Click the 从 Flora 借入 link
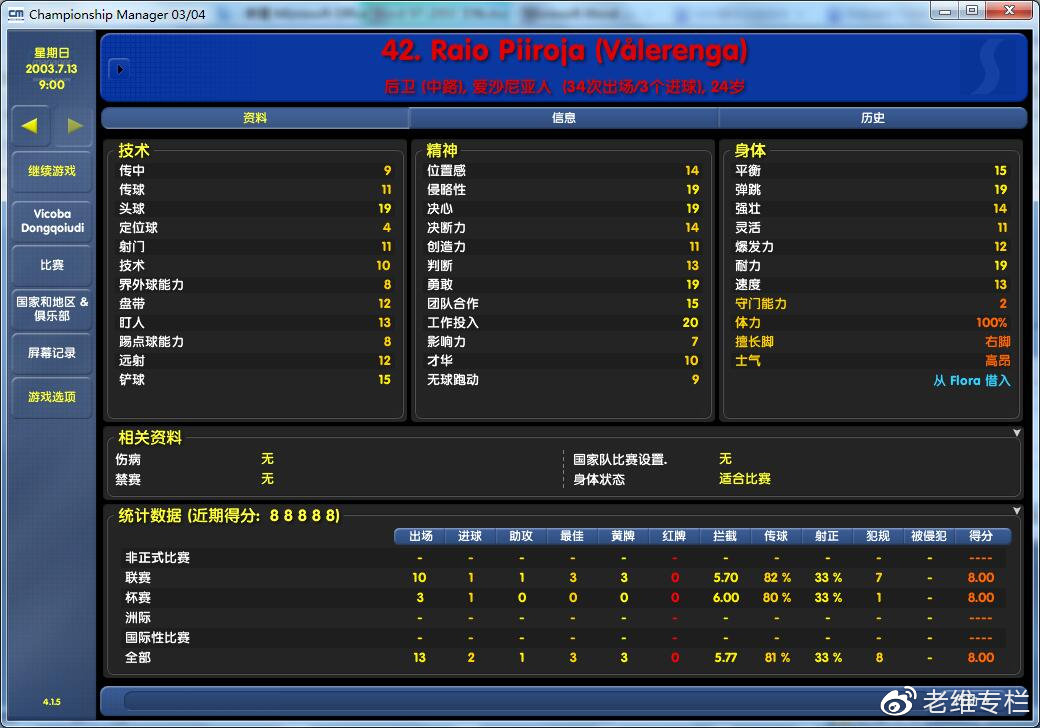 tap(972, 381)
